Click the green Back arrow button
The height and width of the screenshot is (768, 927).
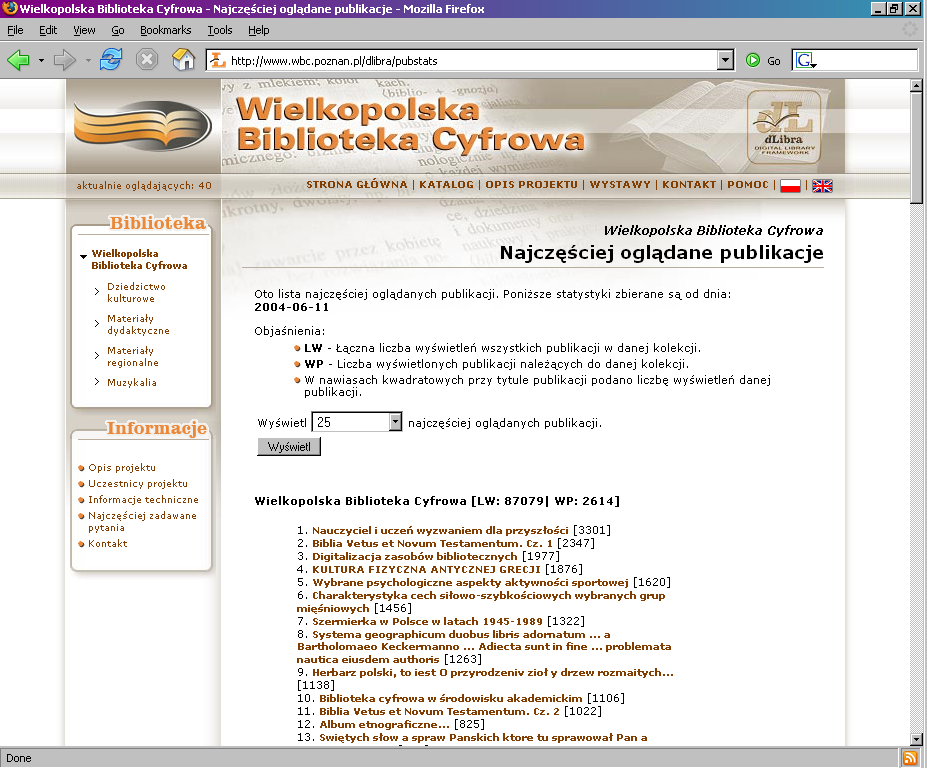(x=18, y=60)
